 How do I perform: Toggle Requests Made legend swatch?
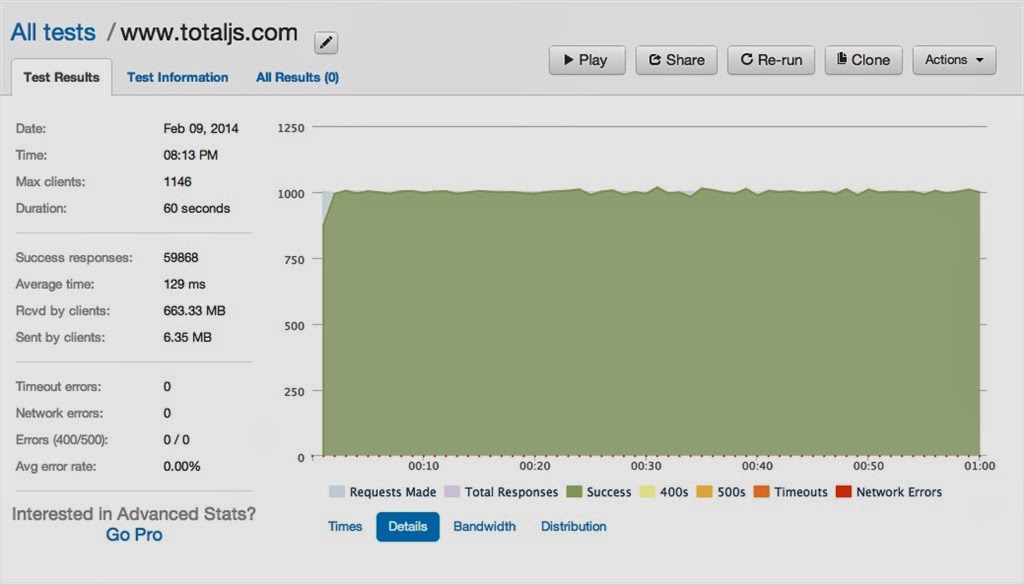[337, 492]
